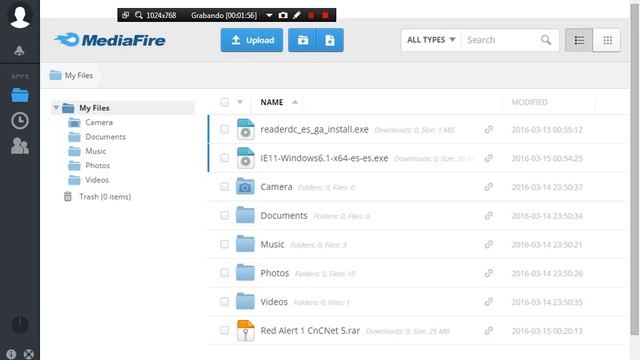This screenshot has height=360, width=640.
Task: Select Music in the folder tree
Action: coord(96,151)
